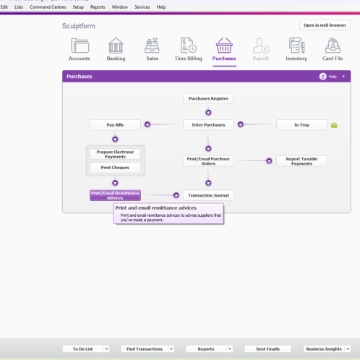Screen dimensions: 360x360
Task: Click the Pay Bills button
Action: point(115,125)
